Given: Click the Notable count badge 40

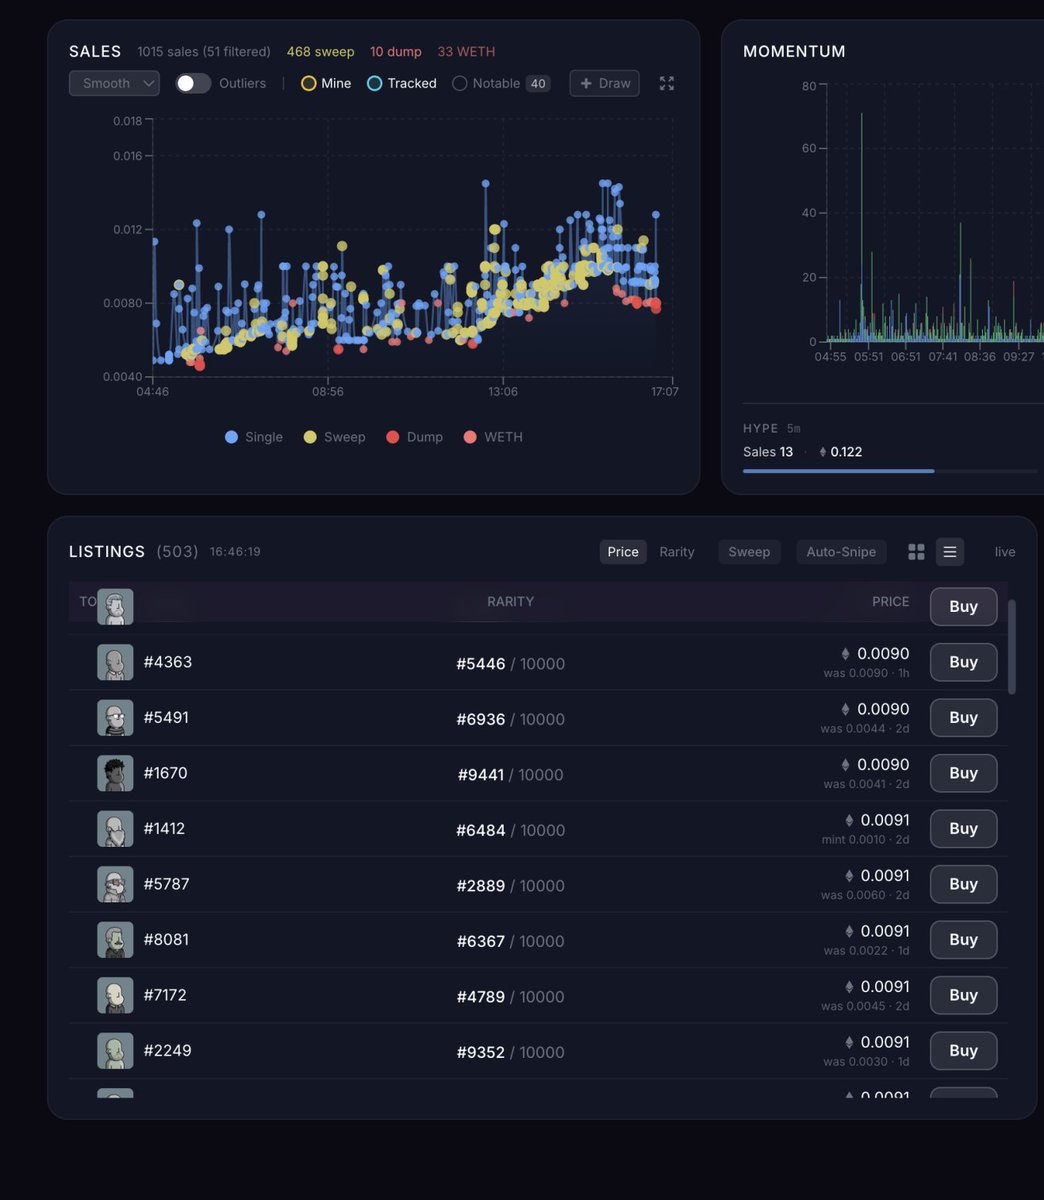Looking at the screenshot, I should point(538,83).
